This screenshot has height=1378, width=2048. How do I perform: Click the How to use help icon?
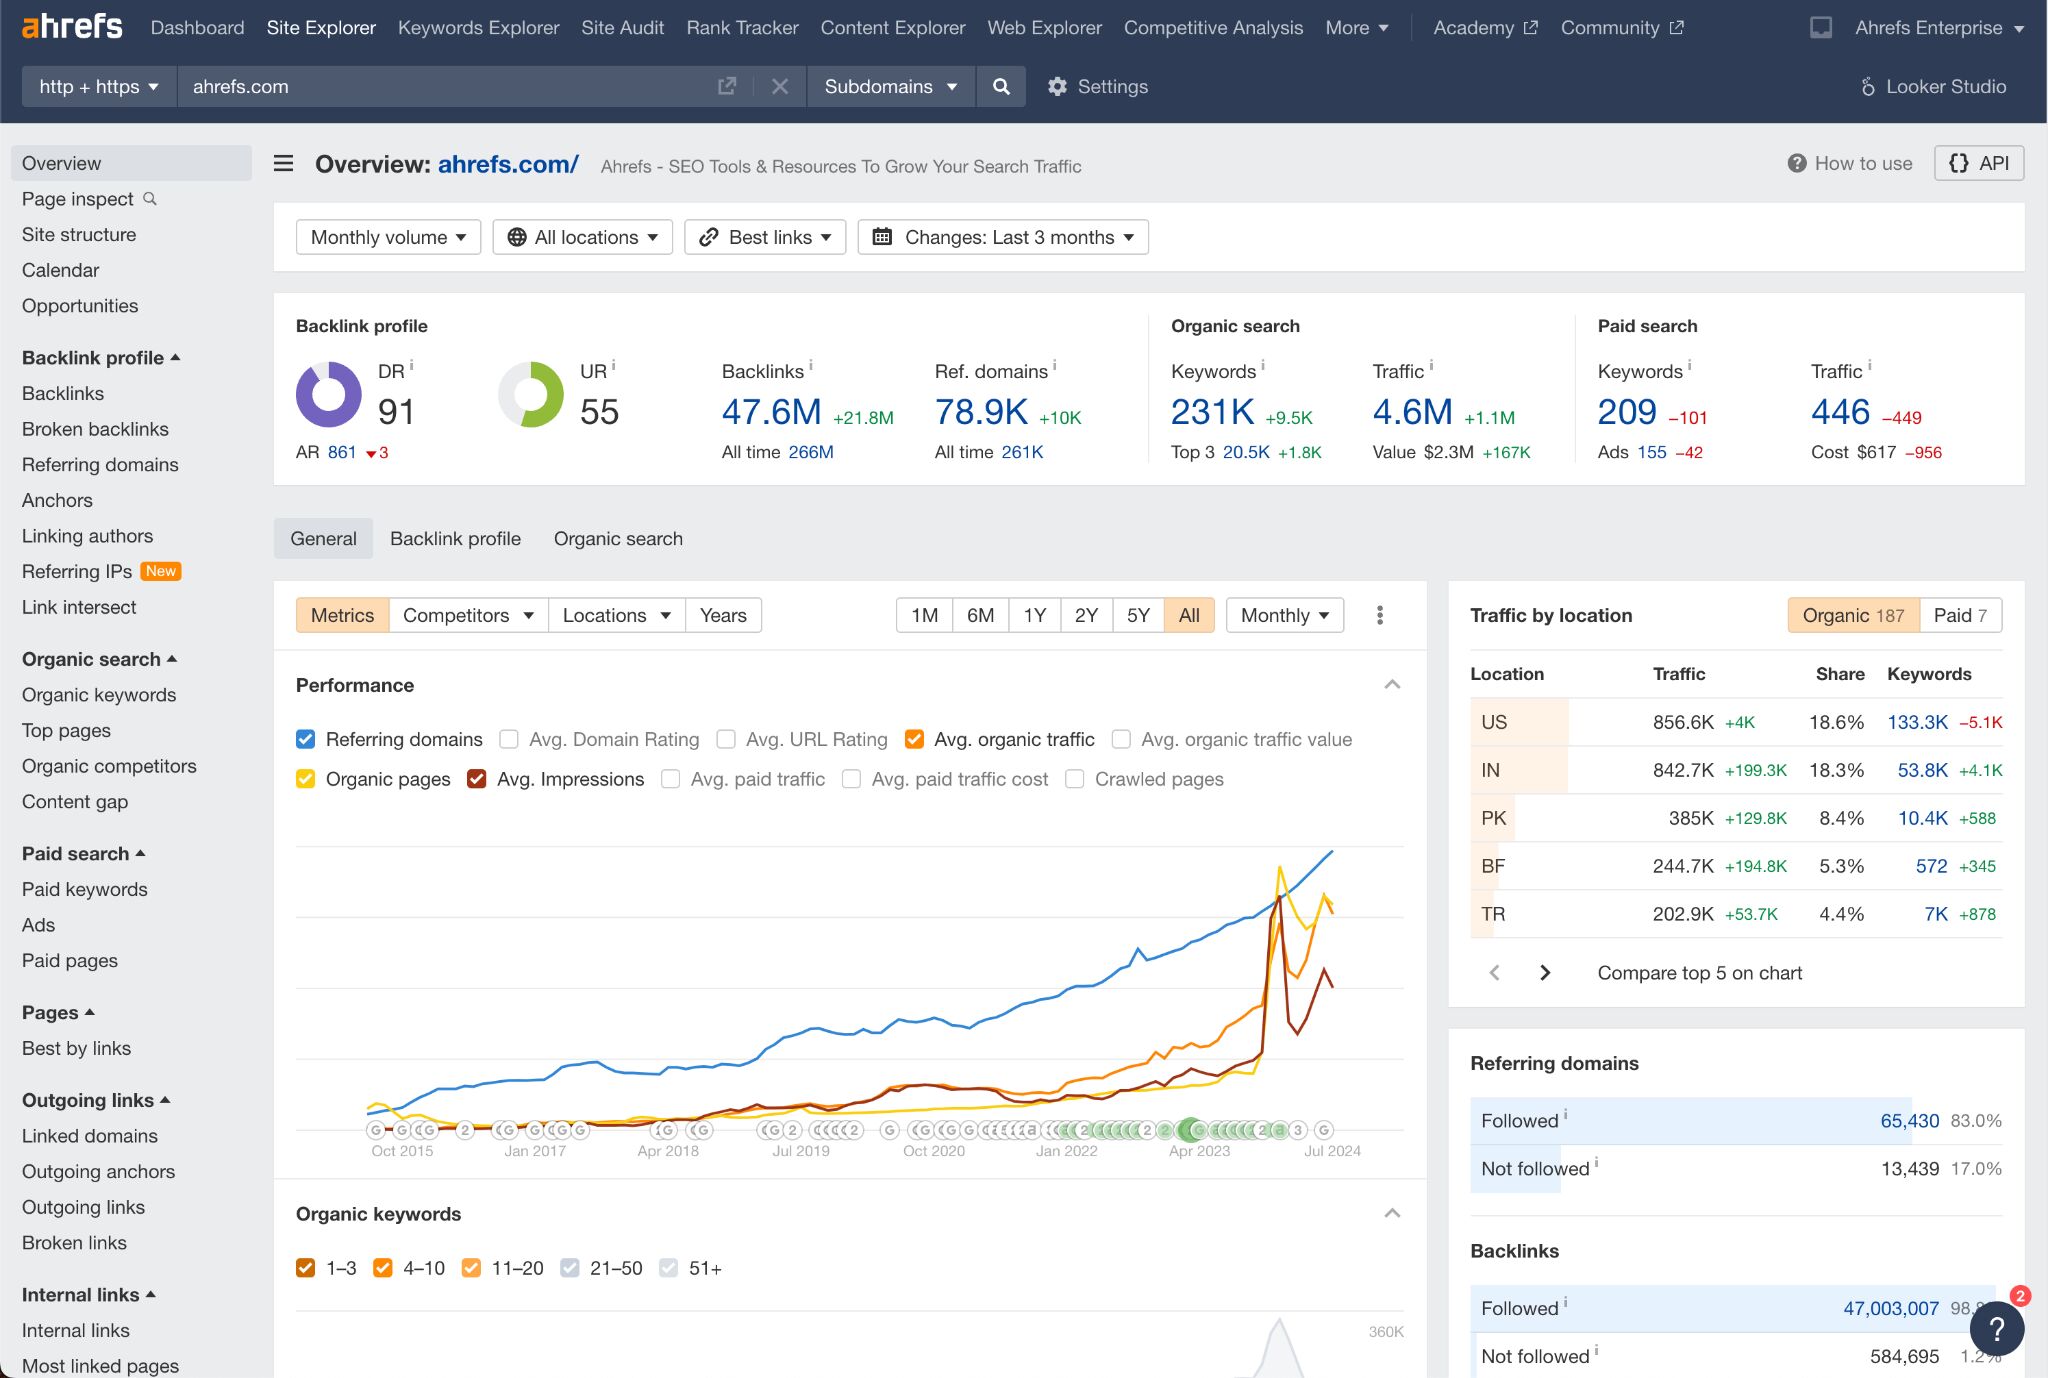[x=1795, y=162]
